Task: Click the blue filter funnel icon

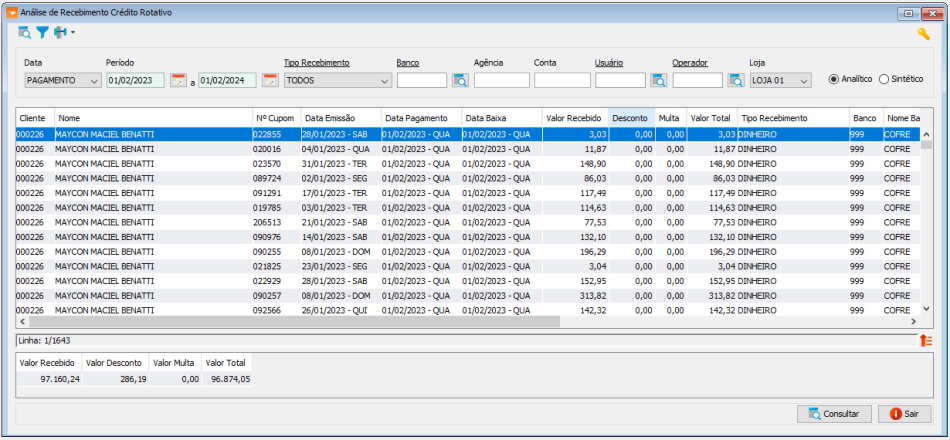Action: (x=43, y=33)
